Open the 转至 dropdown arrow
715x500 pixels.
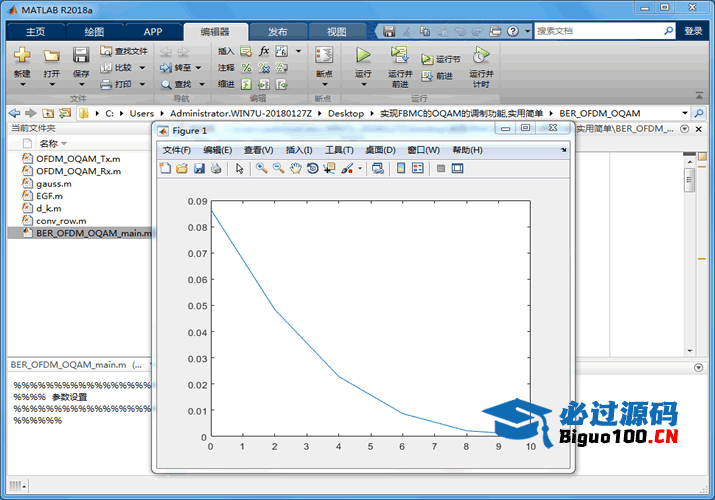click(198, 68)
